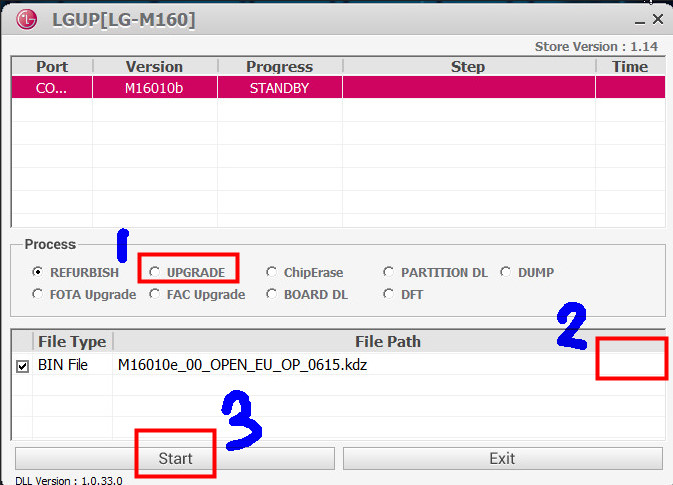
Task: Click the Progress column header
Action: tap(280, 67)
